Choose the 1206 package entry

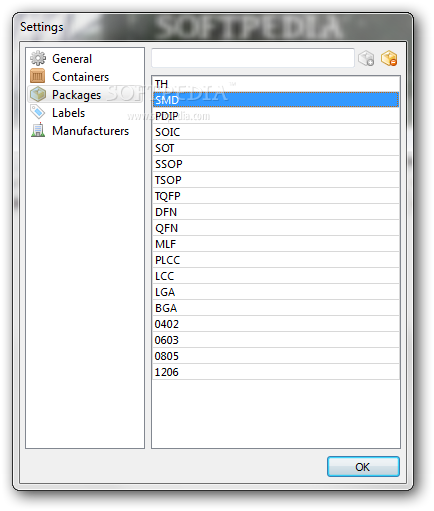click(x=276, y=372)
